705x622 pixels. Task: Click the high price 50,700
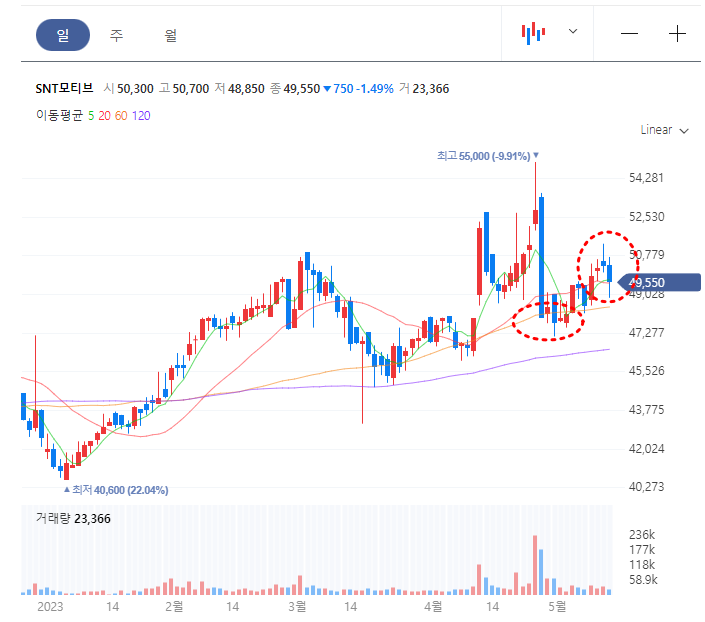click(191, 89)
